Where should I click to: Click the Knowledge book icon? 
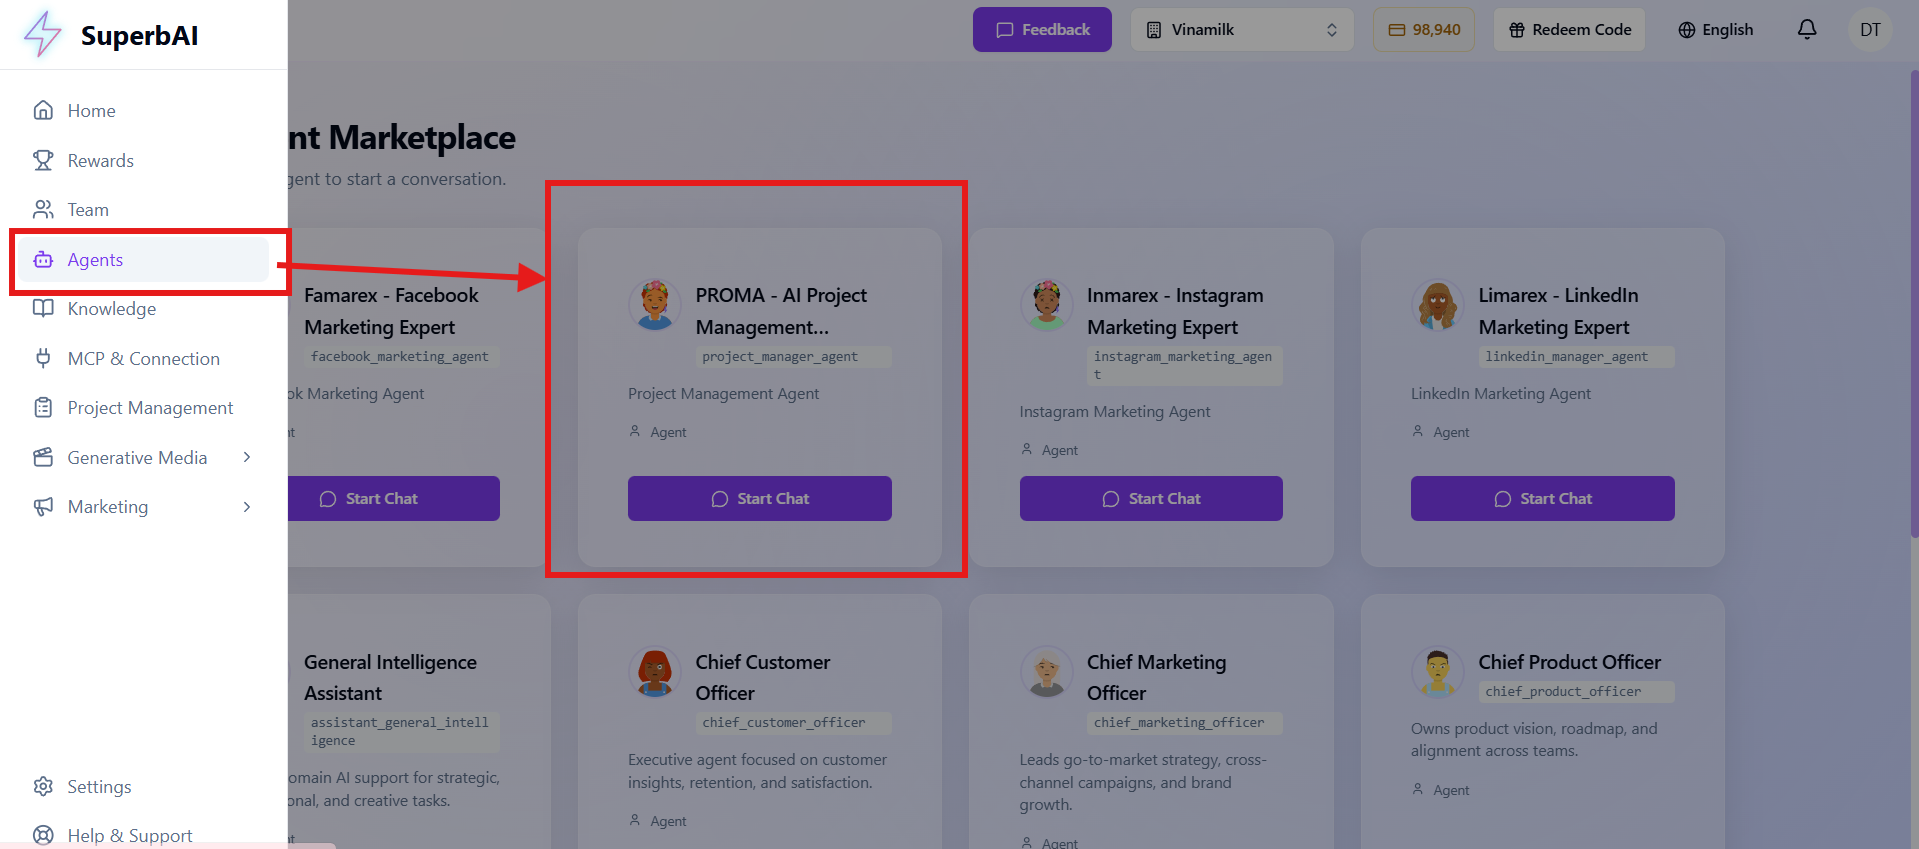coord(44,308)
